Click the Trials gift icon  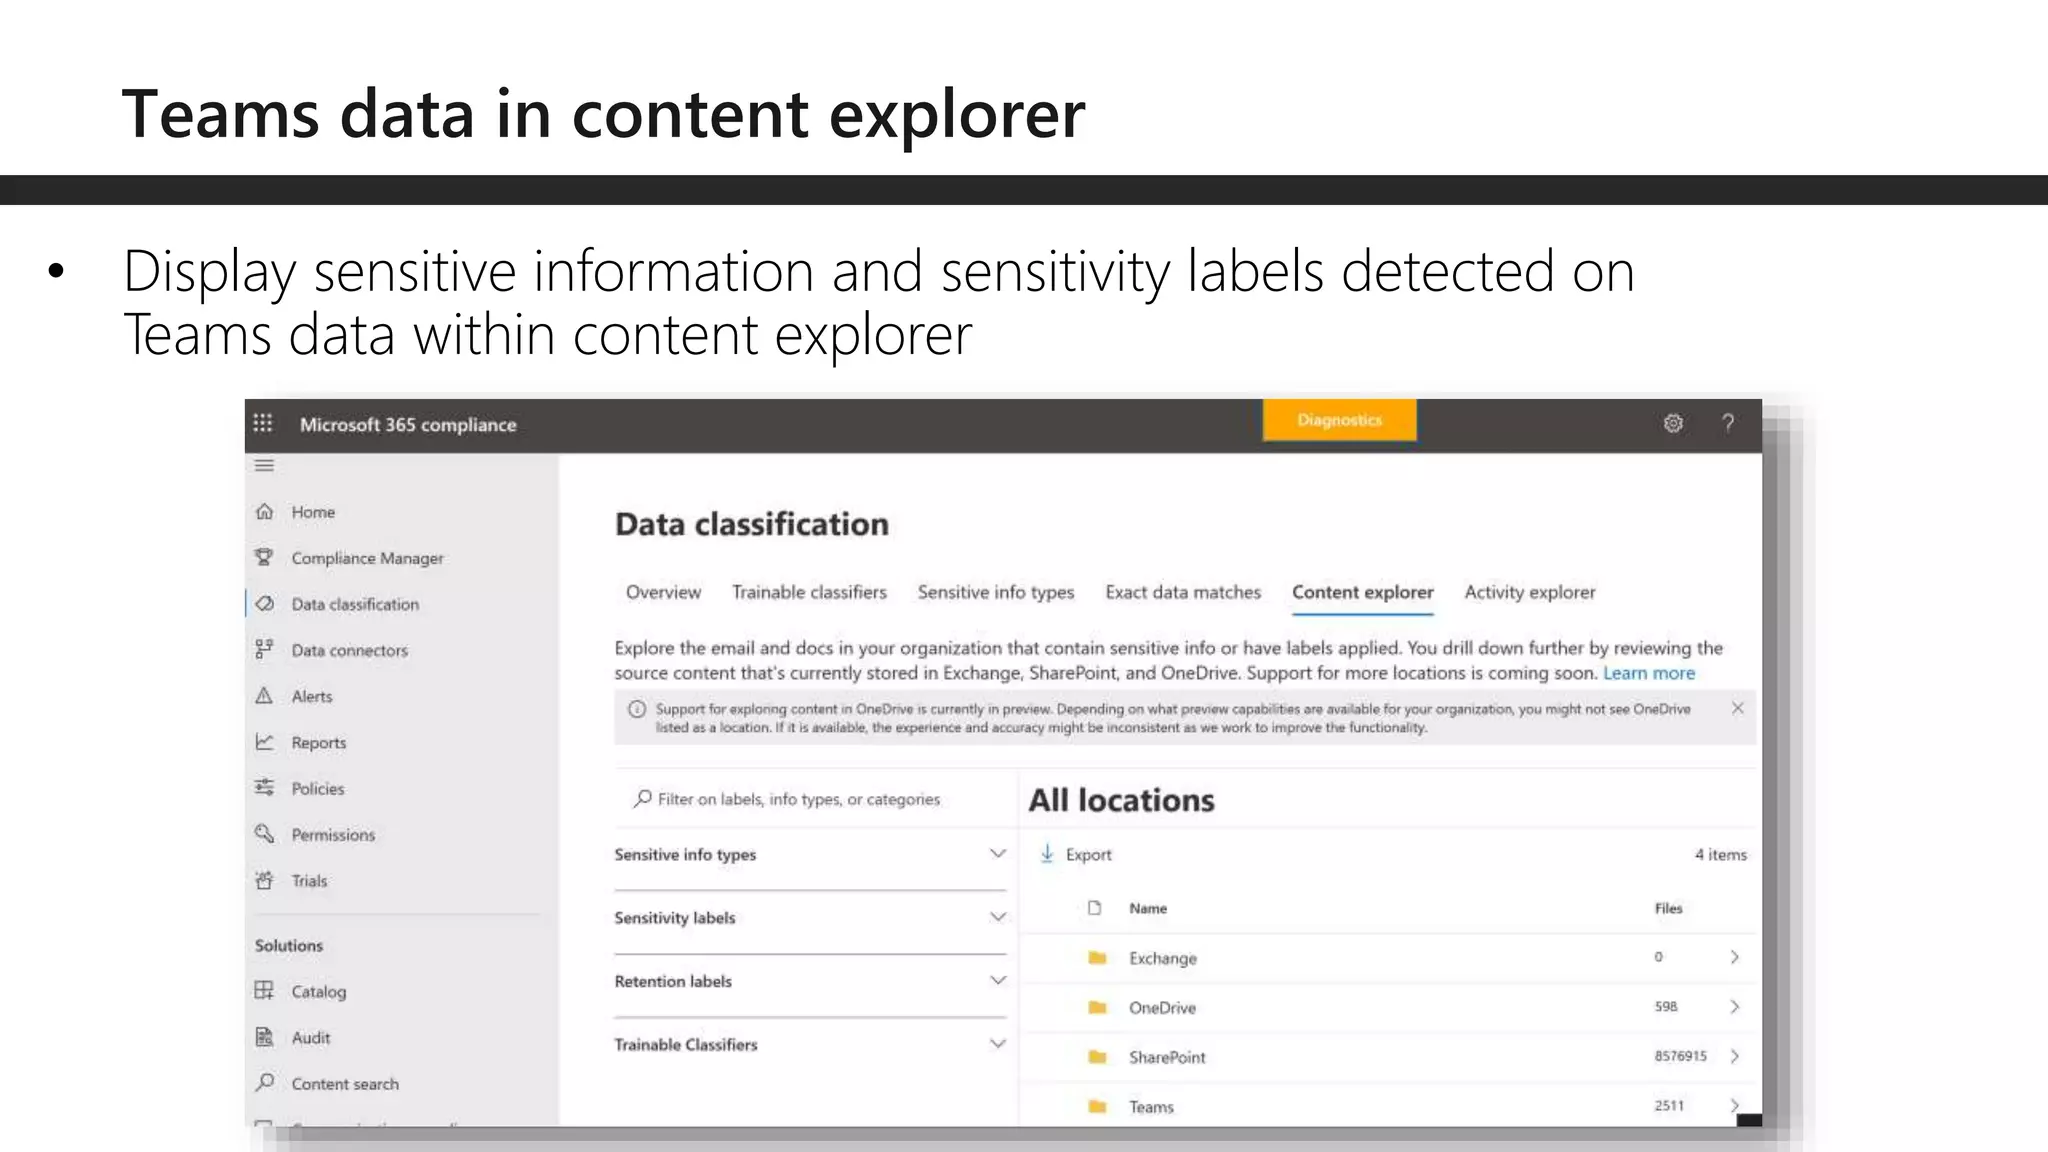click(264, 880)
